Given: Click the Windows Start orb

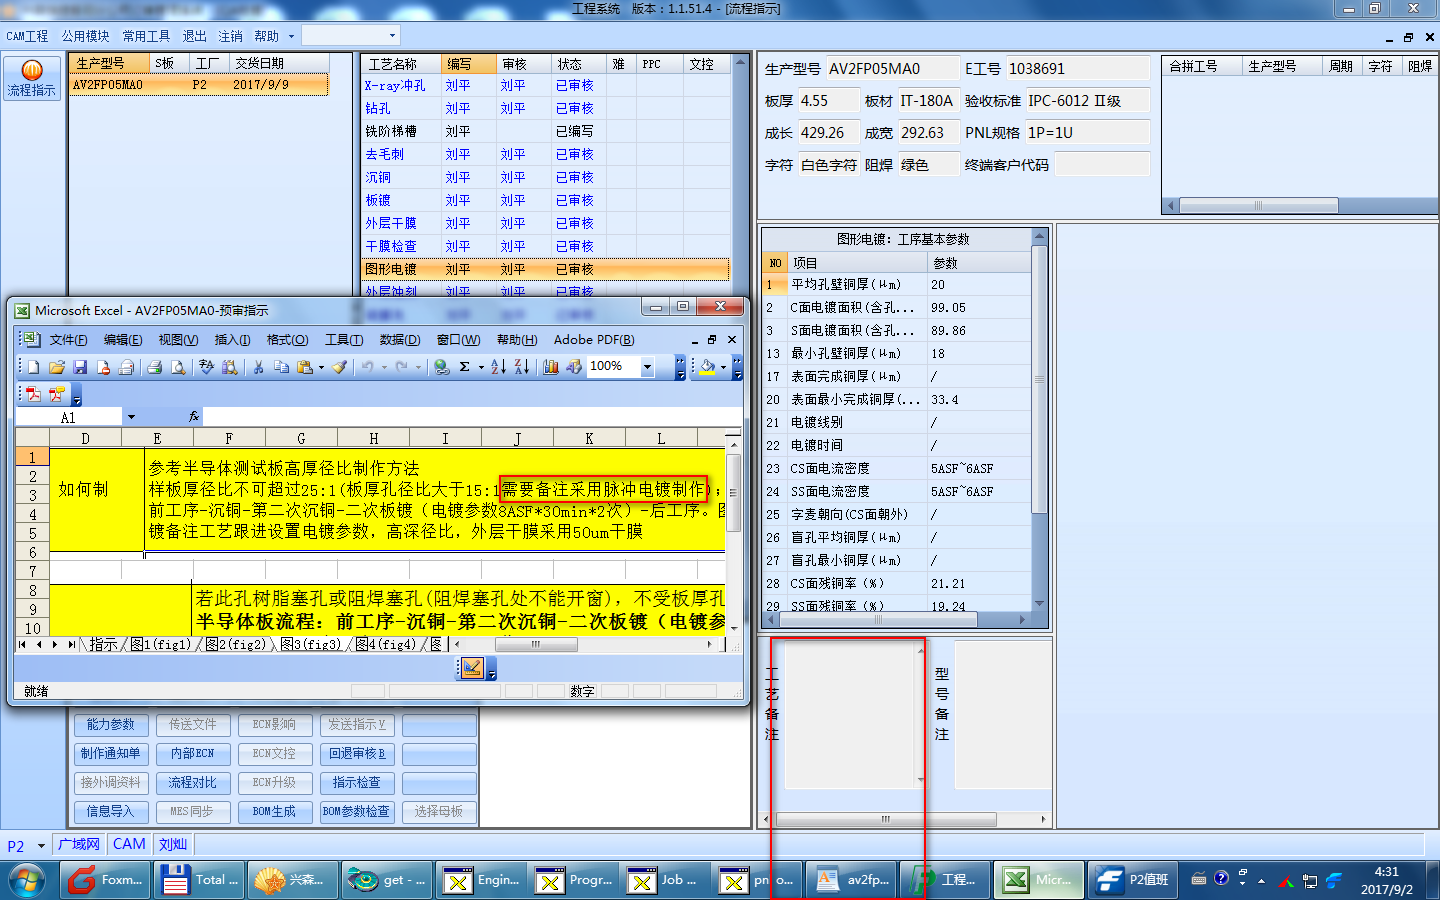Looking at the screenshot, I should [27, 880].
